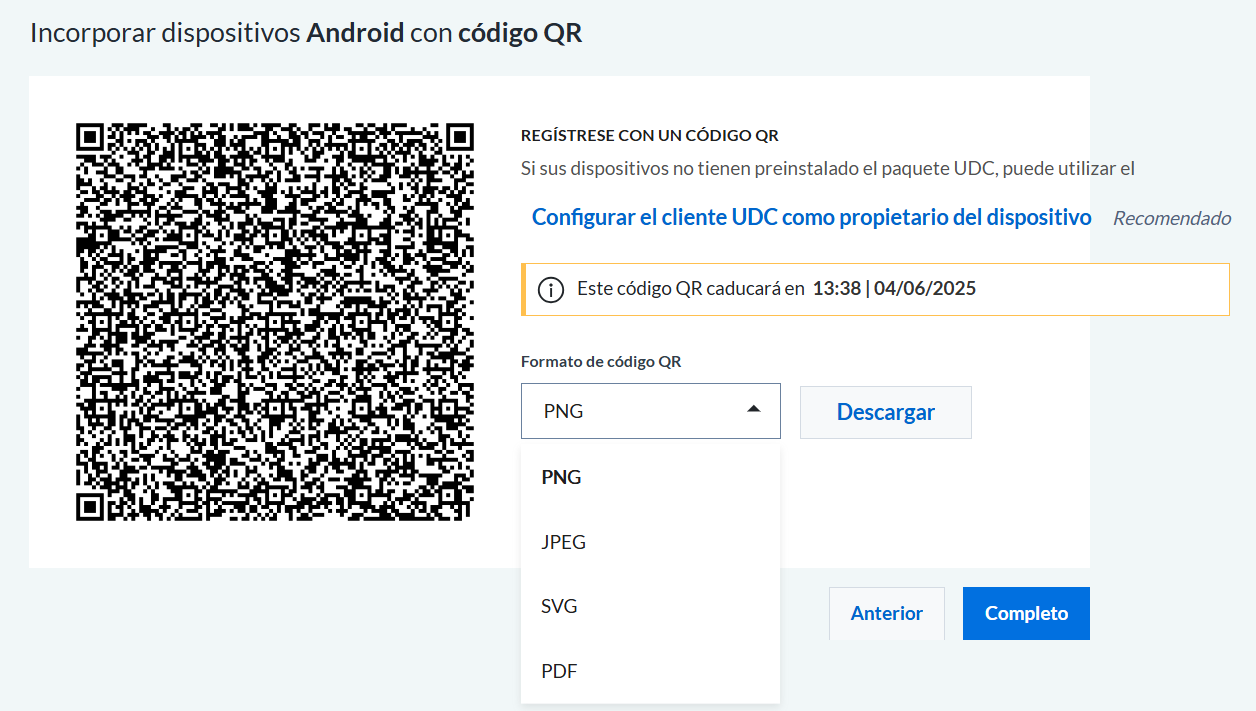
Task: Open the Configurar el cliente UDC link
Action: 811,217
